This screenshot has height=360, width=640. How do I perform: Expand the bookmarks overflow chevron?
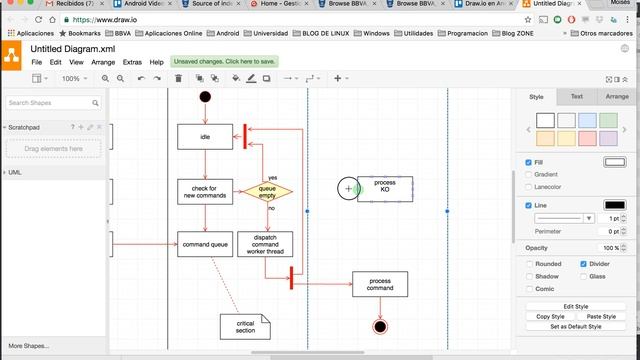pyautogui.click(x=564, y=33)
